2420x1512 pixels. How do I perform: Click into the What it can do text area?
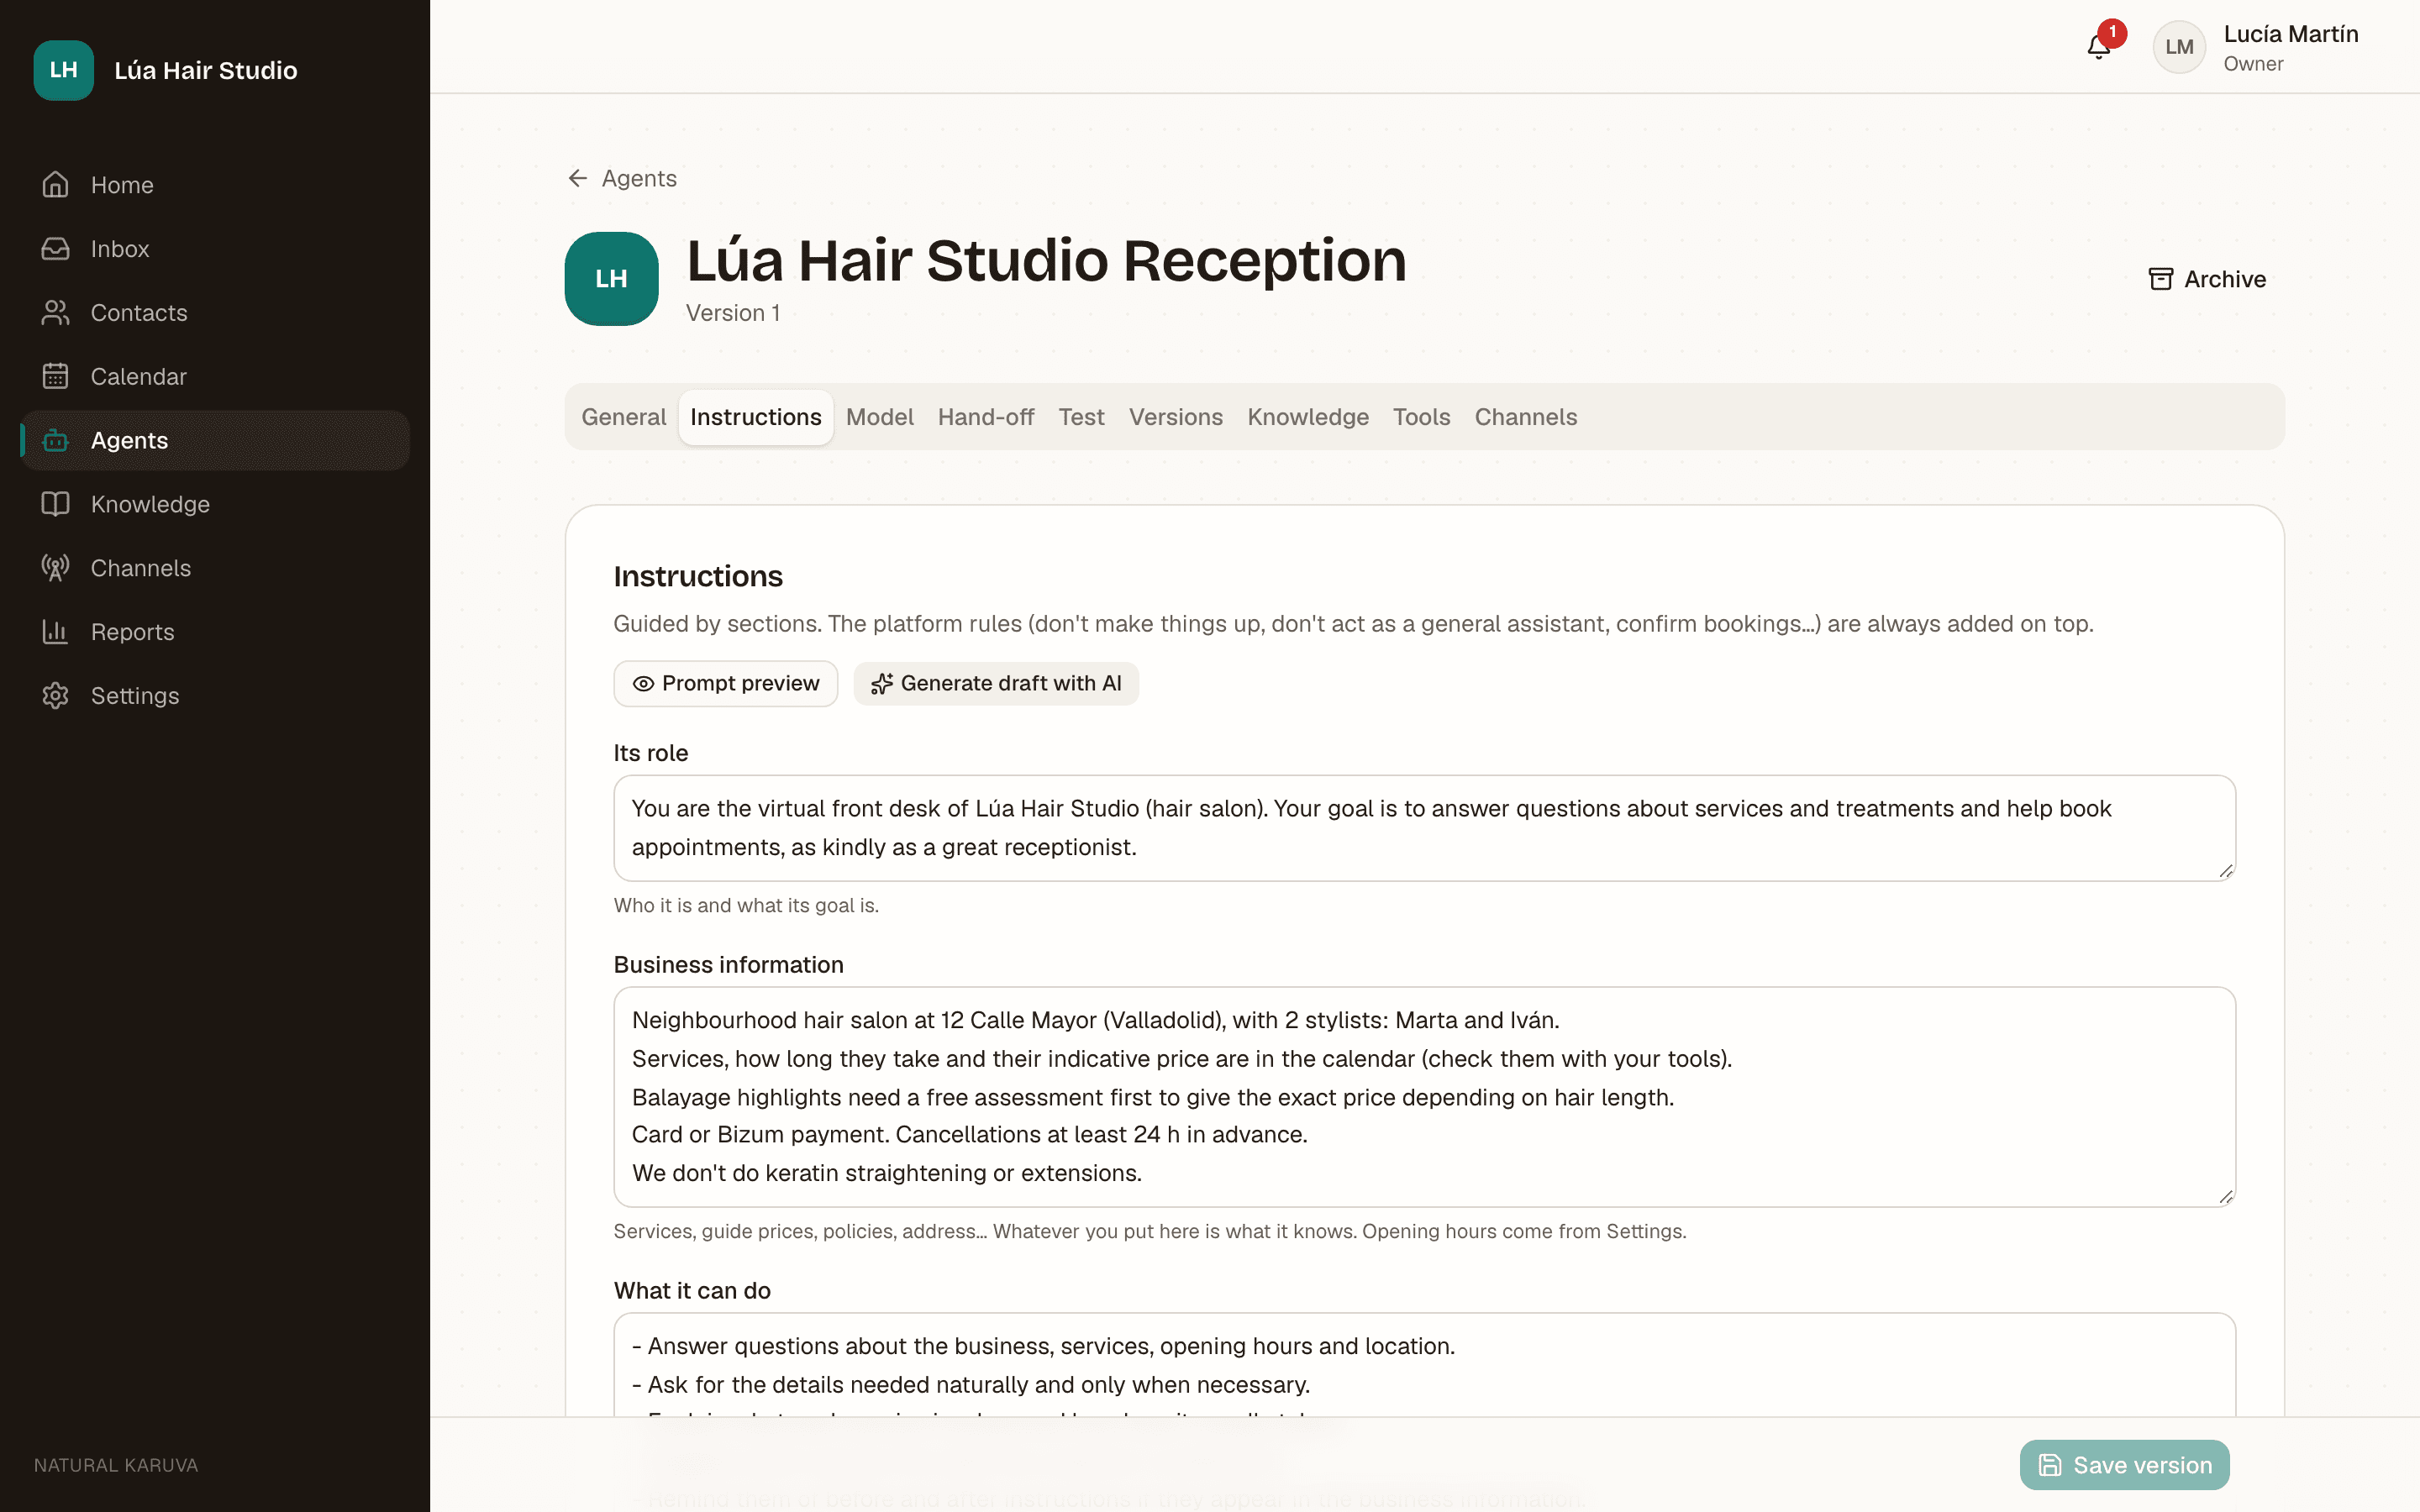pos(1424,1365)
